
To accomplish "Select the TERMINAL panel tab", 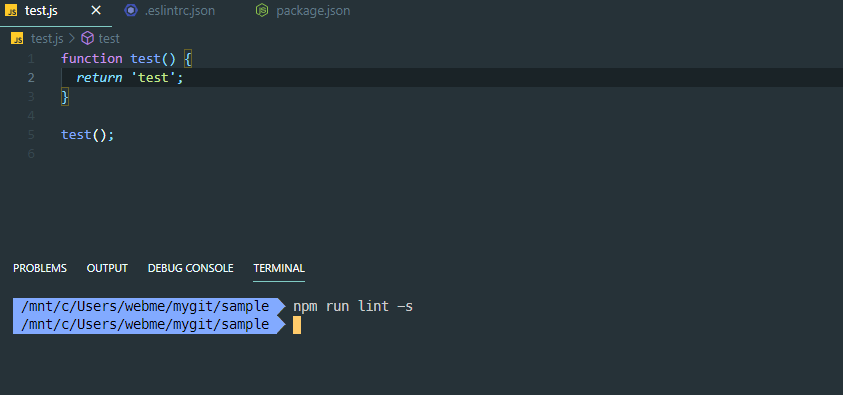I will click(279, 268).
